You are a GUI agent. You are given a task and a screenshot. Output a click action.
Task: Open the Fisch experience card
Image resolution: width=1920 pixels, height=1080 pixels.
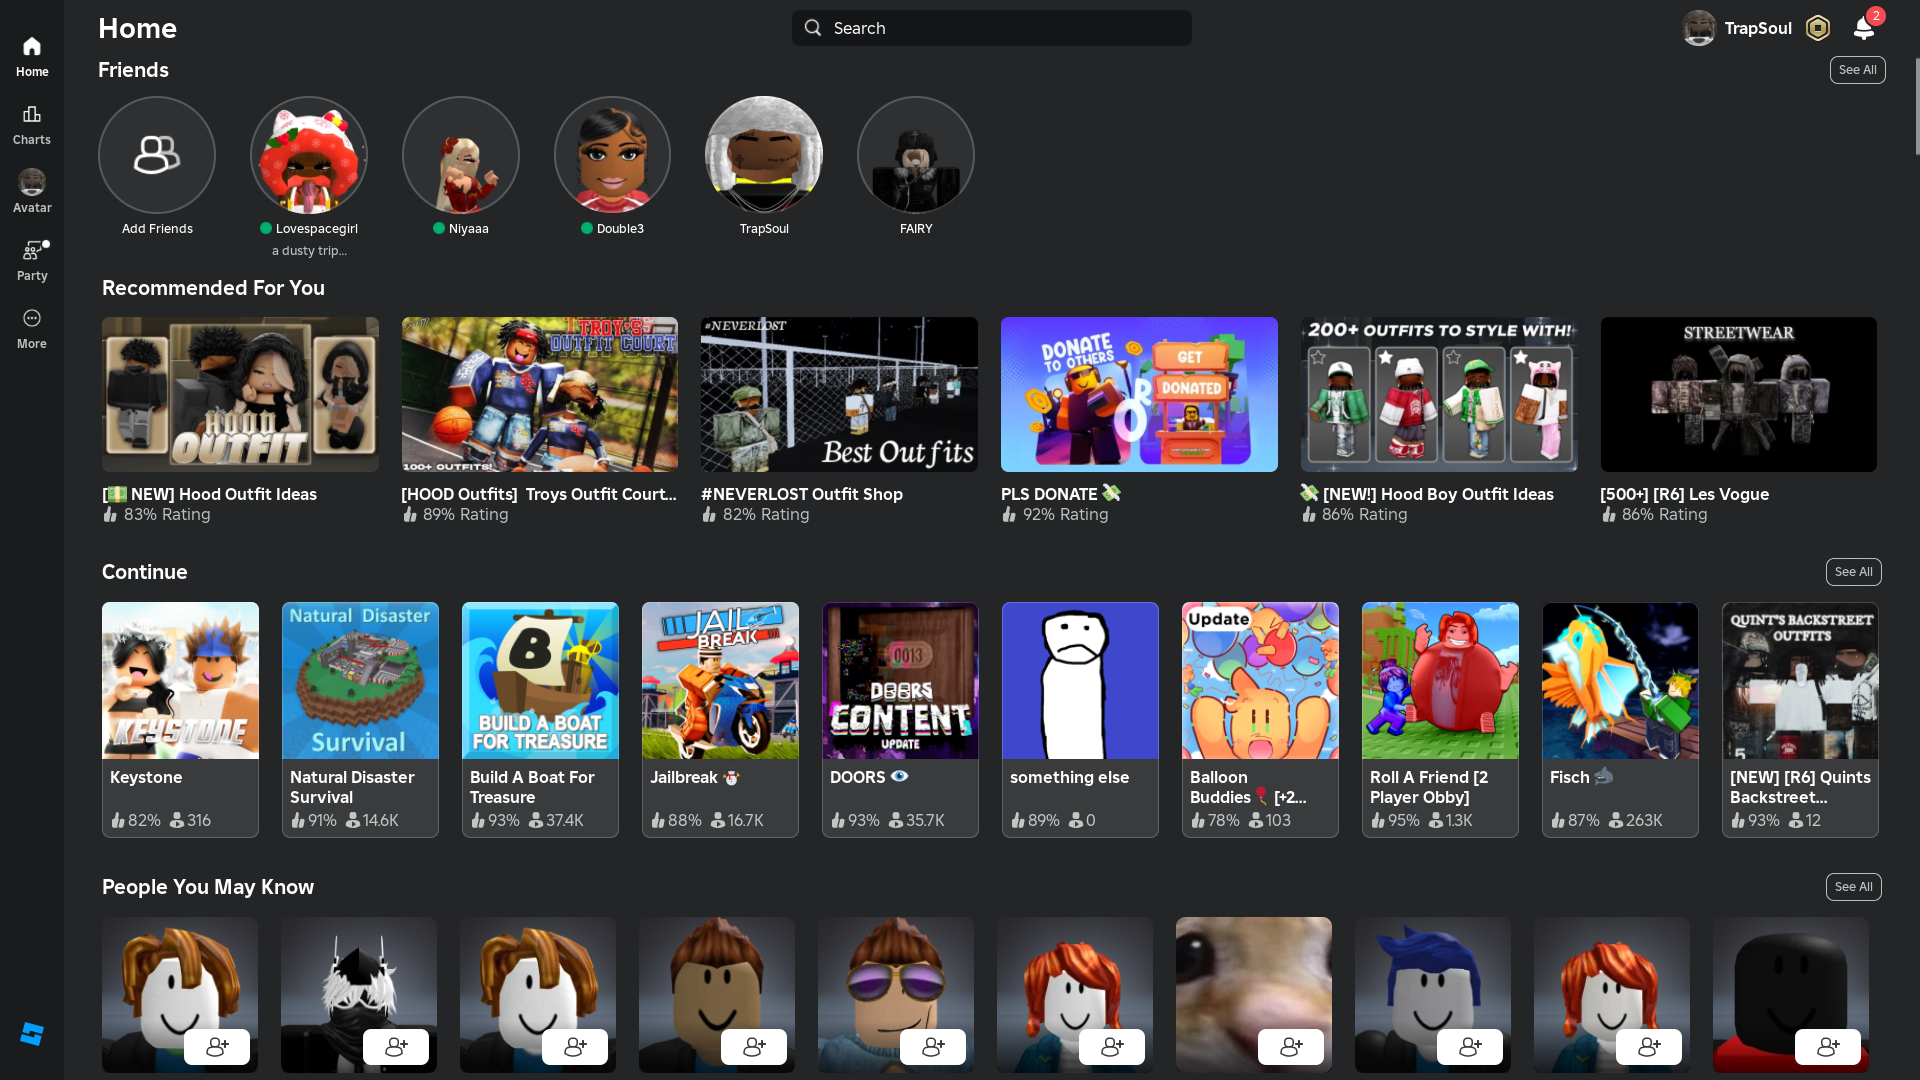point(1620,719)
